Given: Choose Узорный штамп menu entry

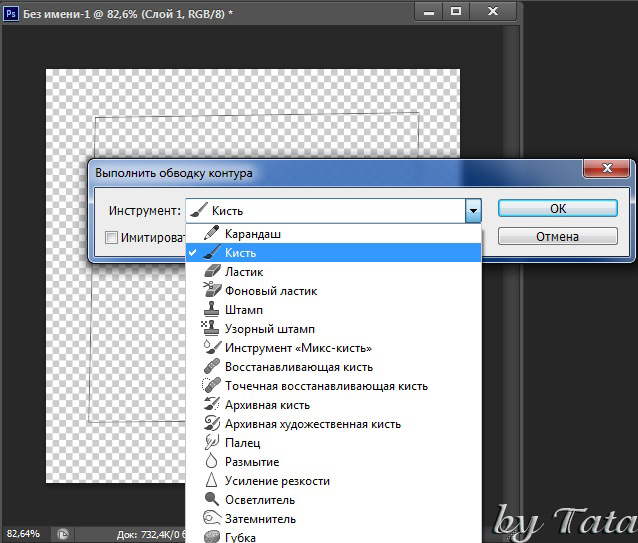Looking at the screenshot, I should click(x=333, y=328).
